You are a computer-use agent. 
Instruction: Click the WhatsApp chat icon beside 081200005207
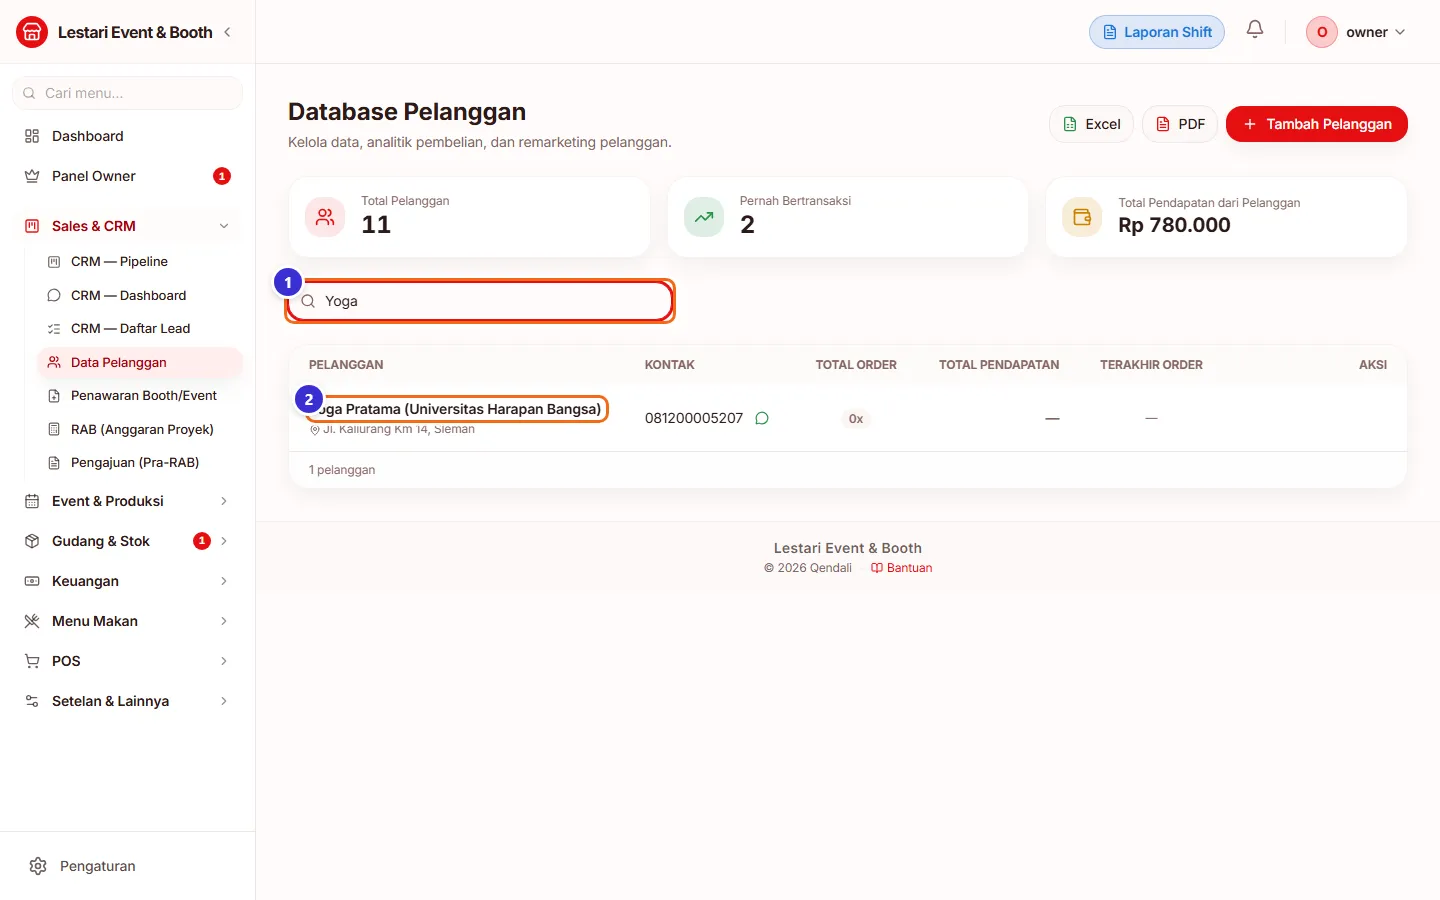click(x=762, y=418)
